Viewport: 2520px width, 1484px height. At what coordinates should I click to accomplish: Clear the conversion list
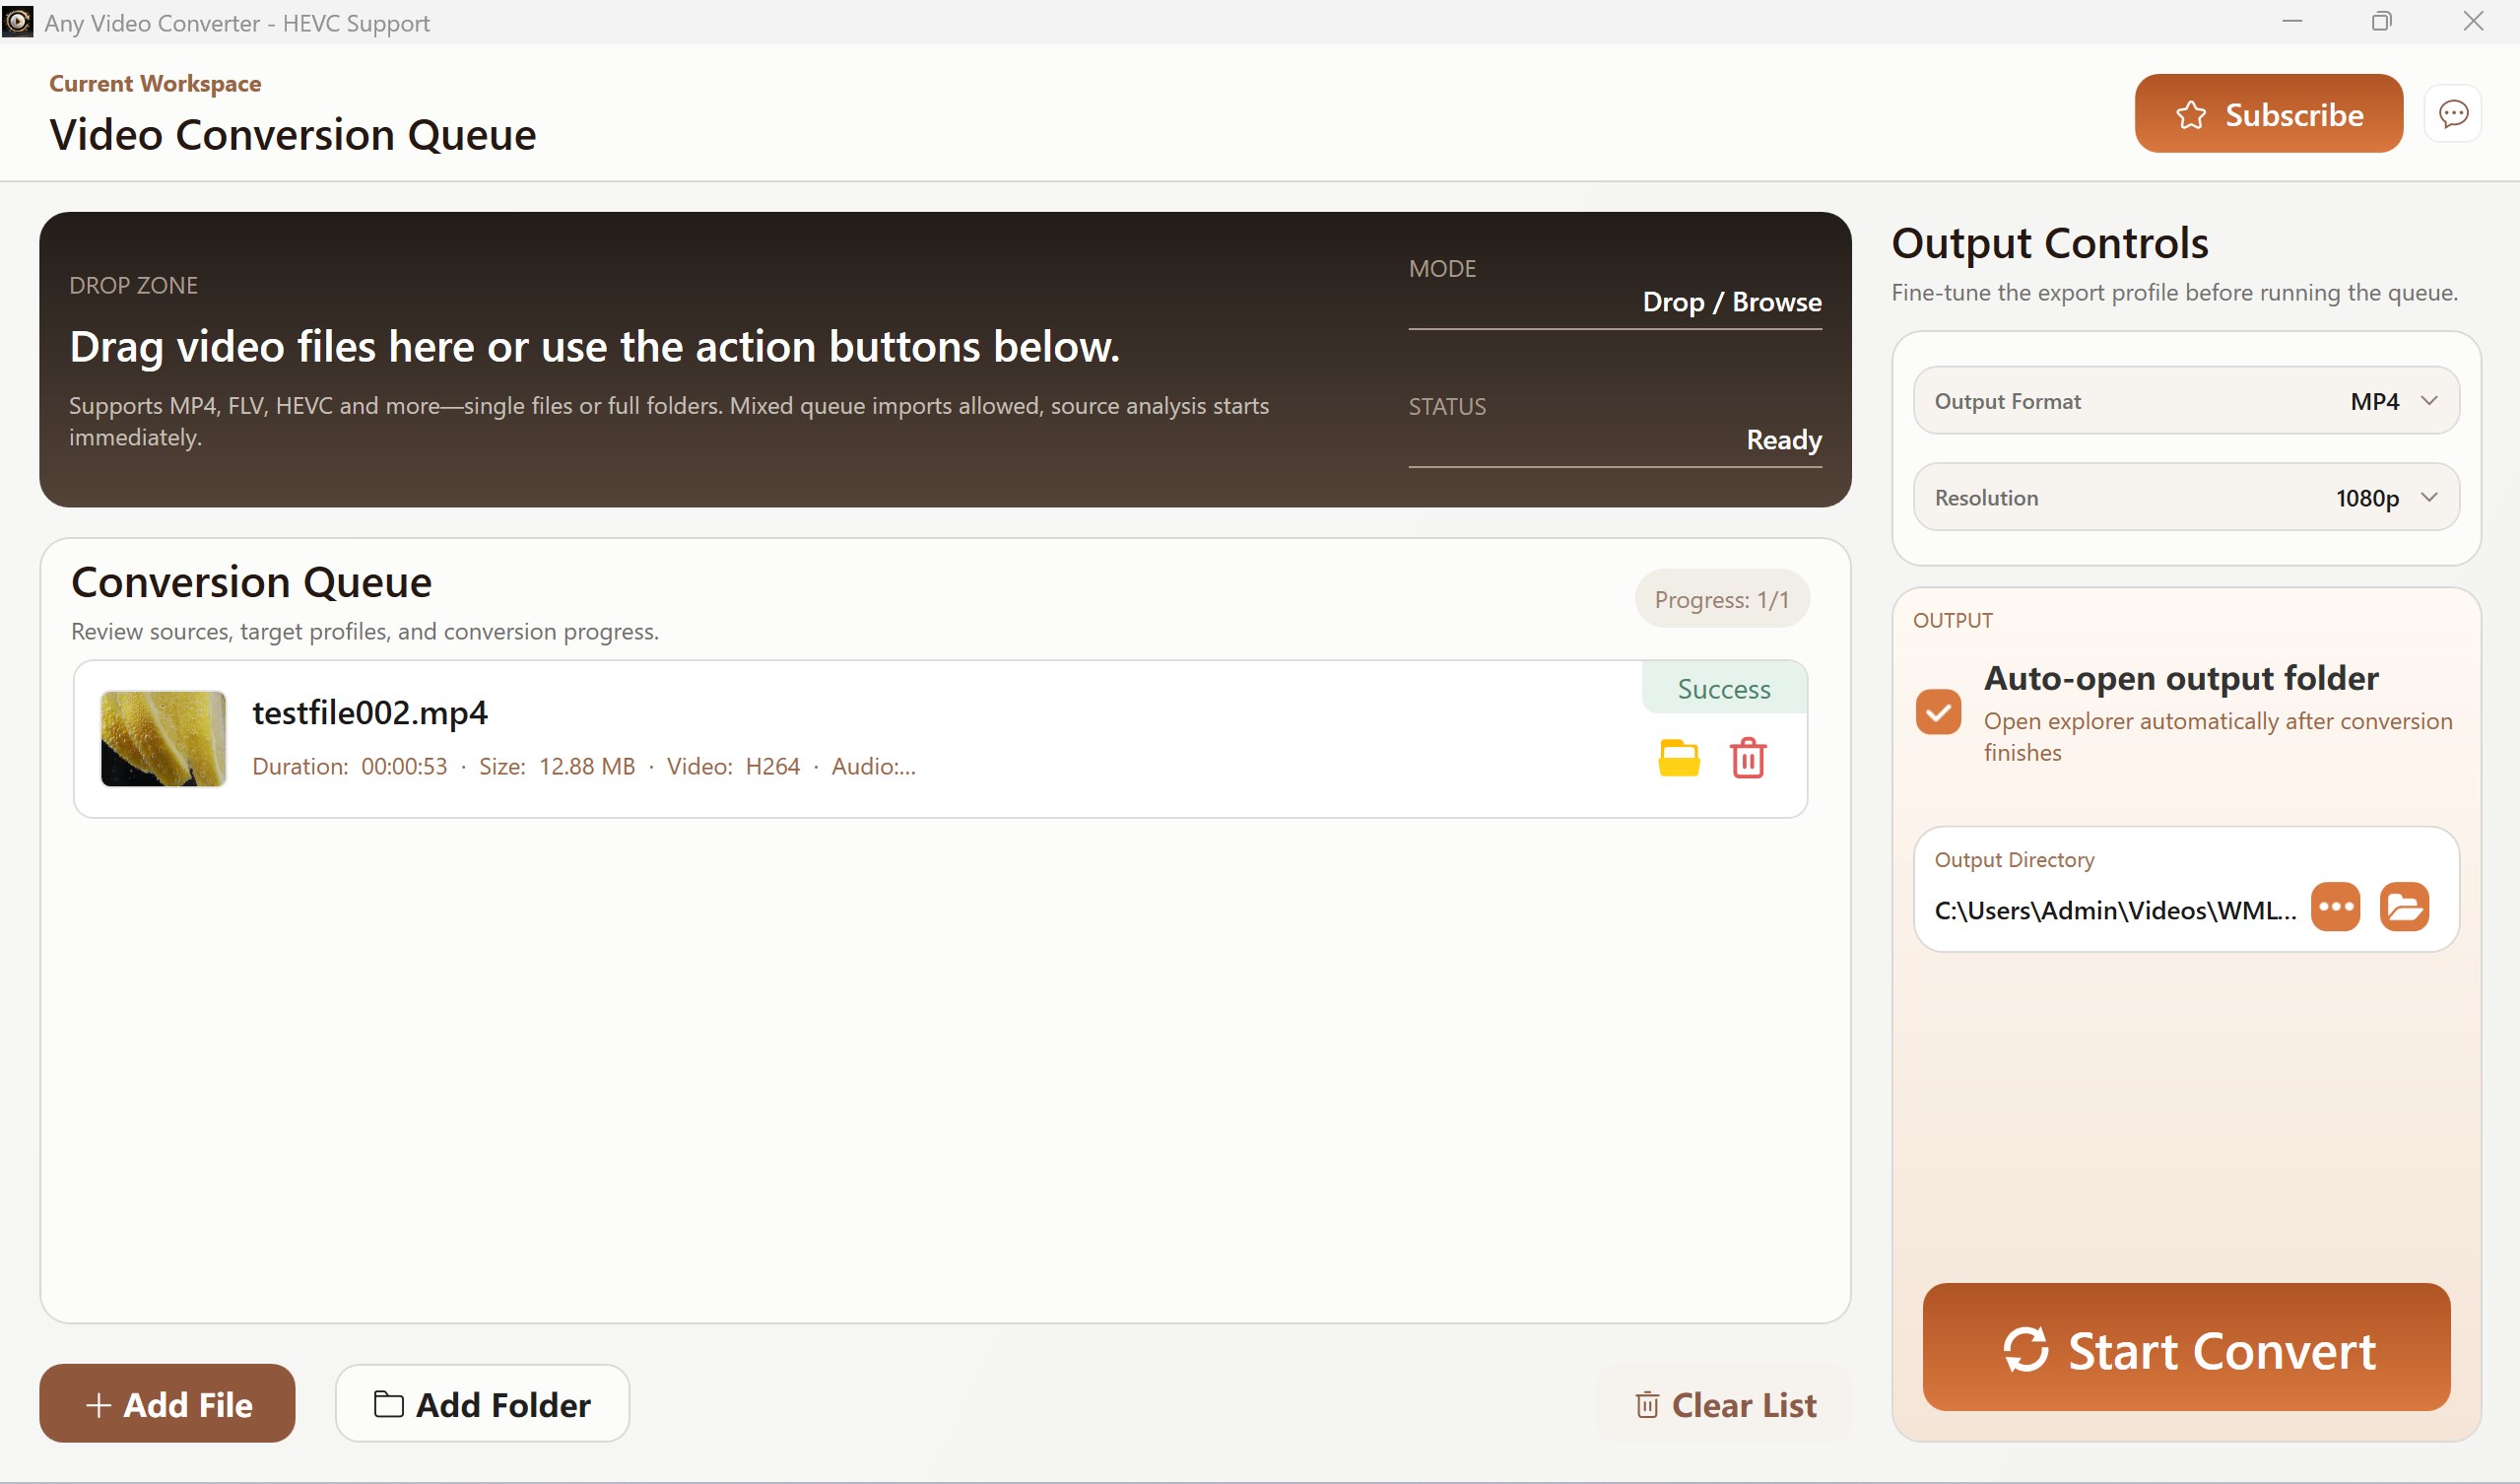coord(1725,1404)
